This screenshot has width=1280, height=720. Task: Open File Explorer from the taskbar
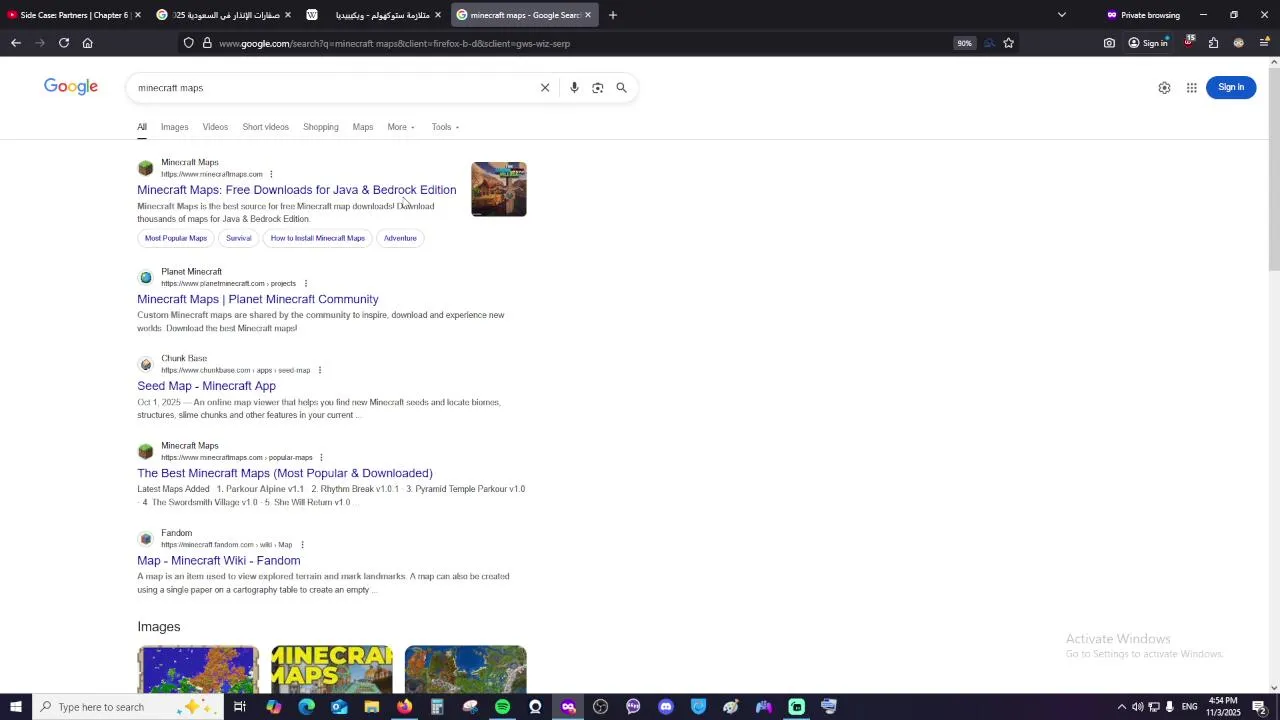[371, 707]
